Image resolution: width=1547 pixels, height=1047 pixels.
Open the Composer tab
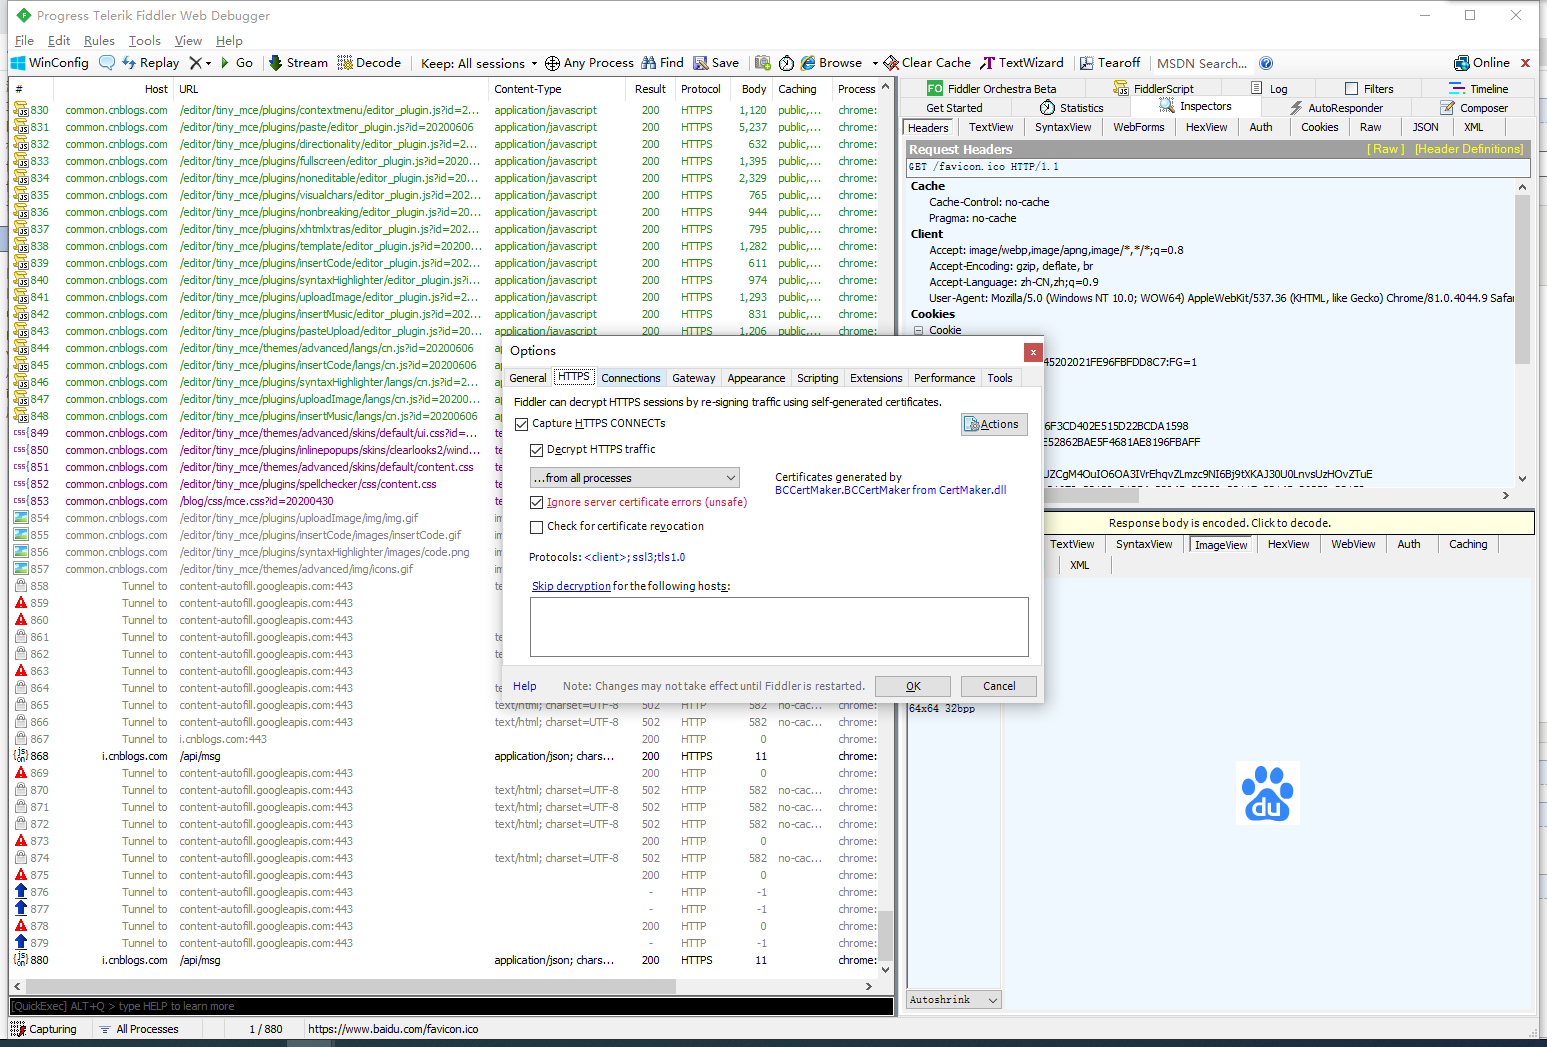click(1474, 108)
